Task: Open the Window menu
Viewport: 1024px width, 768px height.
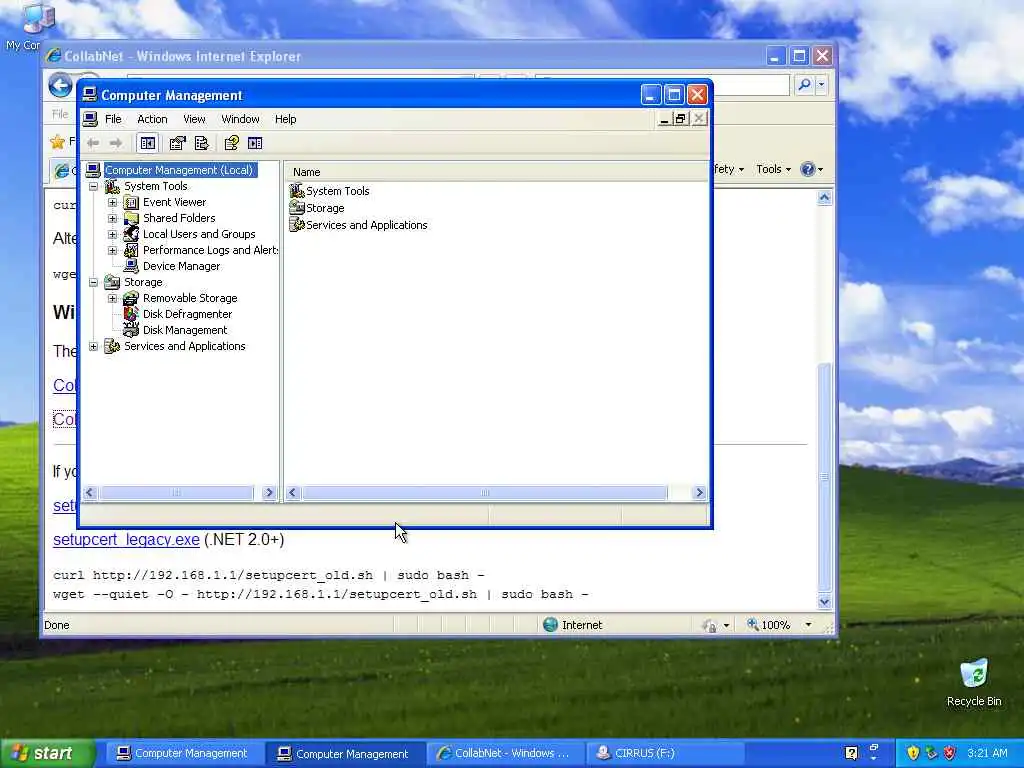Action: [240, 119]
